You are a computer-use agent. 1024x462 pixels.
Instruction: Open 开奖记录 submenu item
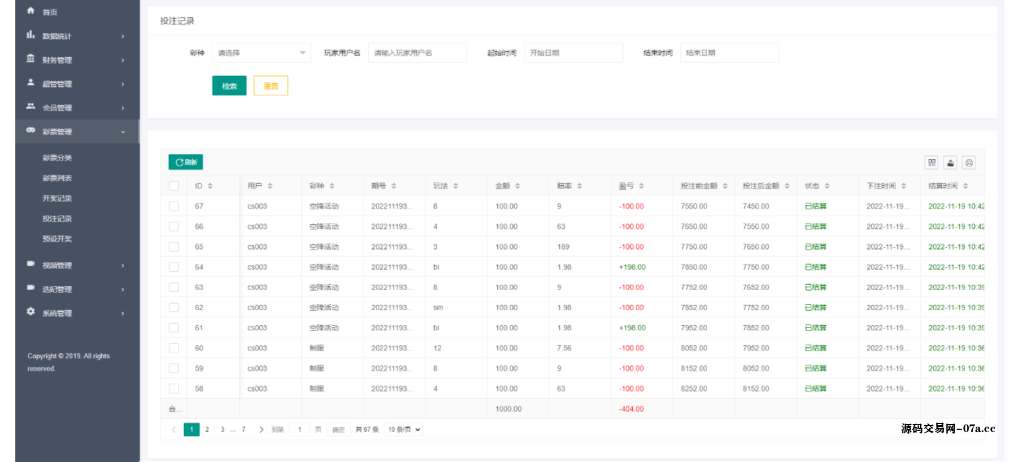57,199
